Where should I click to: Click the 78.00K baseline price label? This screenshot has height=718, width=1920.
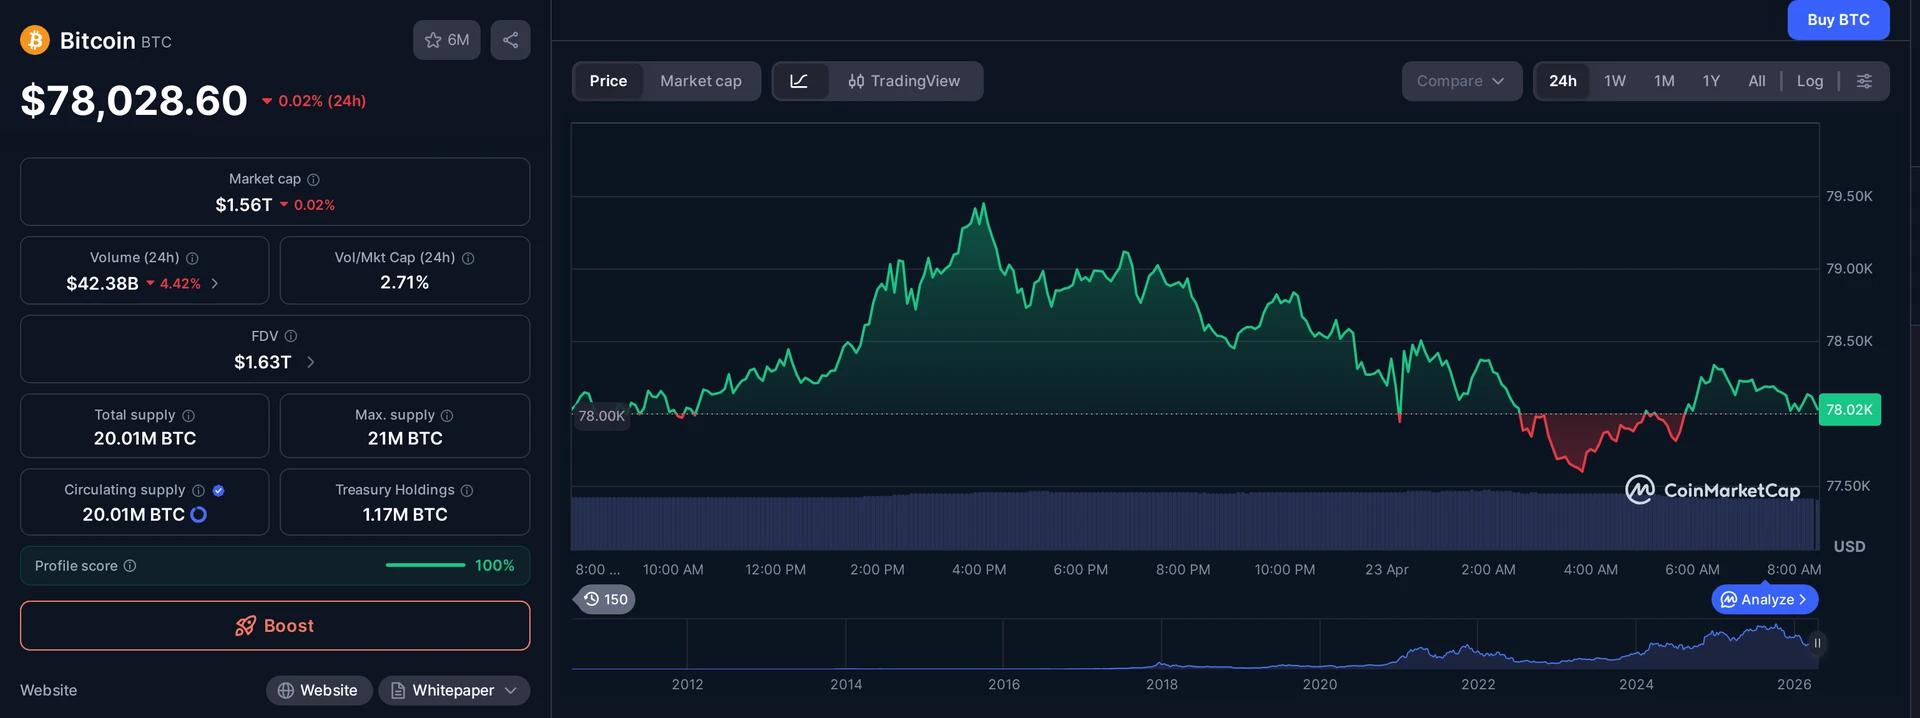point(601,416)
